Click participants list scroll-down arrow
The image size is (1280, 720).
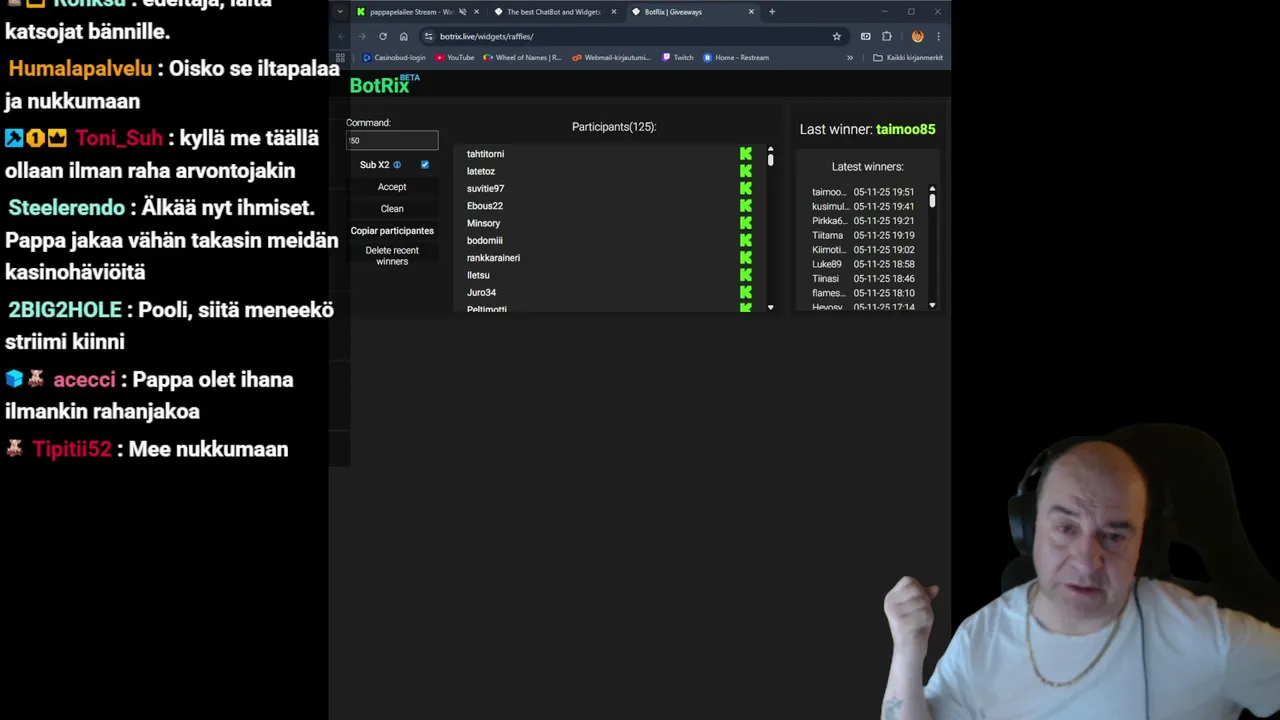tap(770, 307)
